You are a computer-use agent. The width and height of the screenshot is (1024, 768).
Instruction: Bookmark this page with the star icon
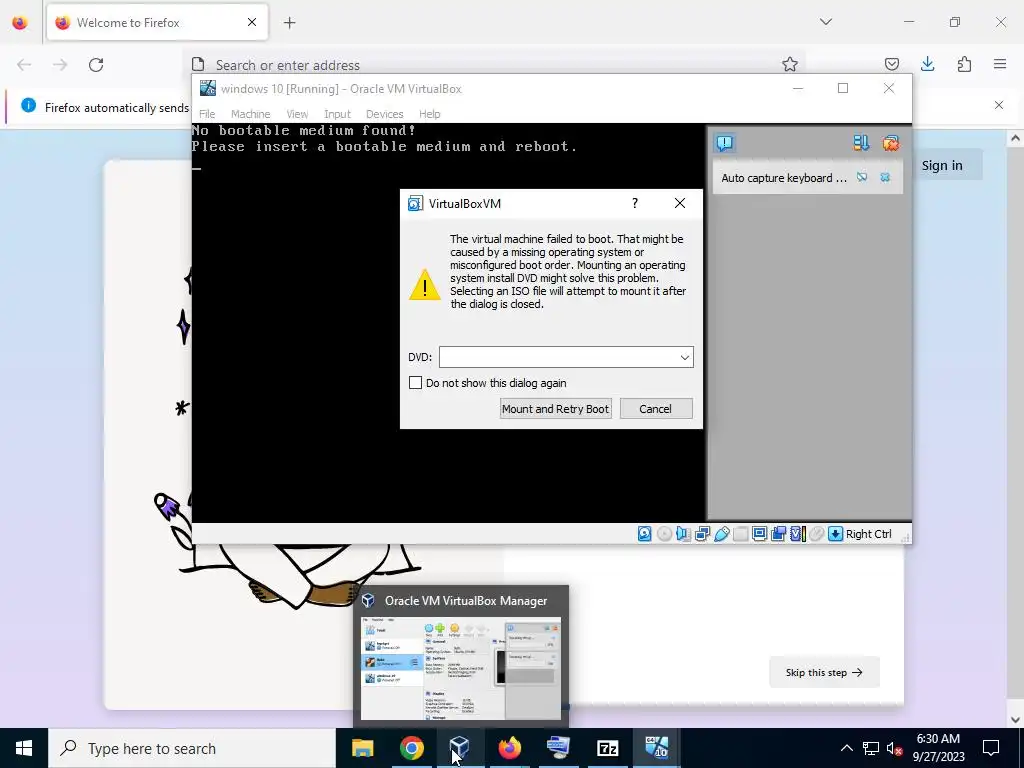point(790,64)
